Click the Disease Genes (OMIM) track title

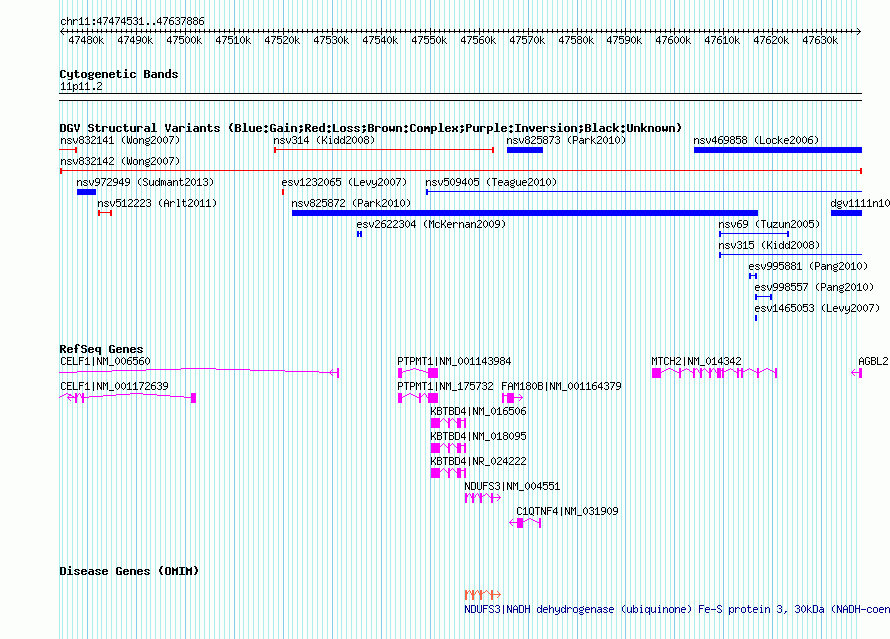(x=129, y=571)
